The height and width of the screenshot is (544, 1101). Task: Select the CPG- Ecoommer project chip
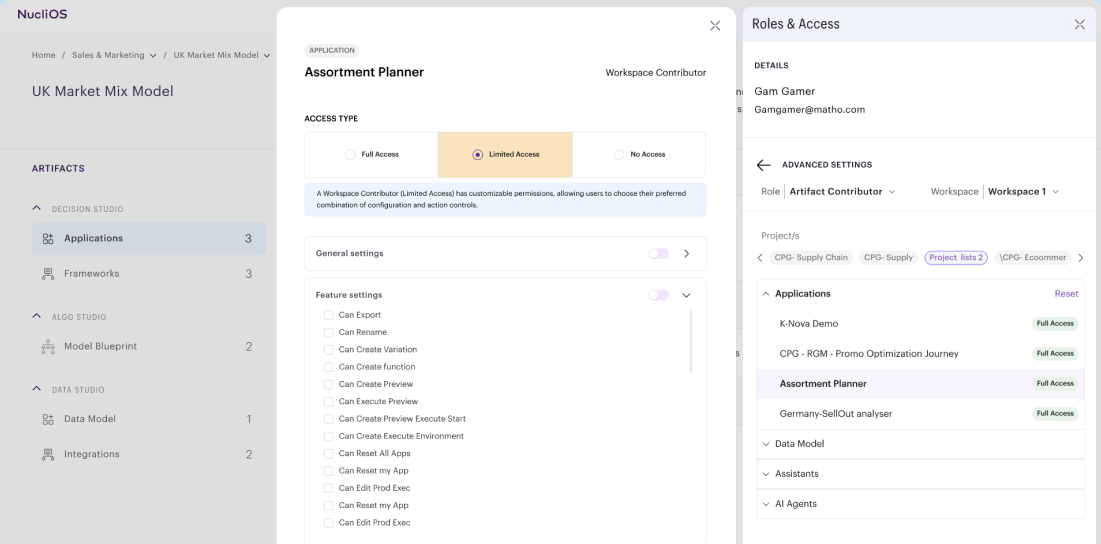coord(1033,258)
